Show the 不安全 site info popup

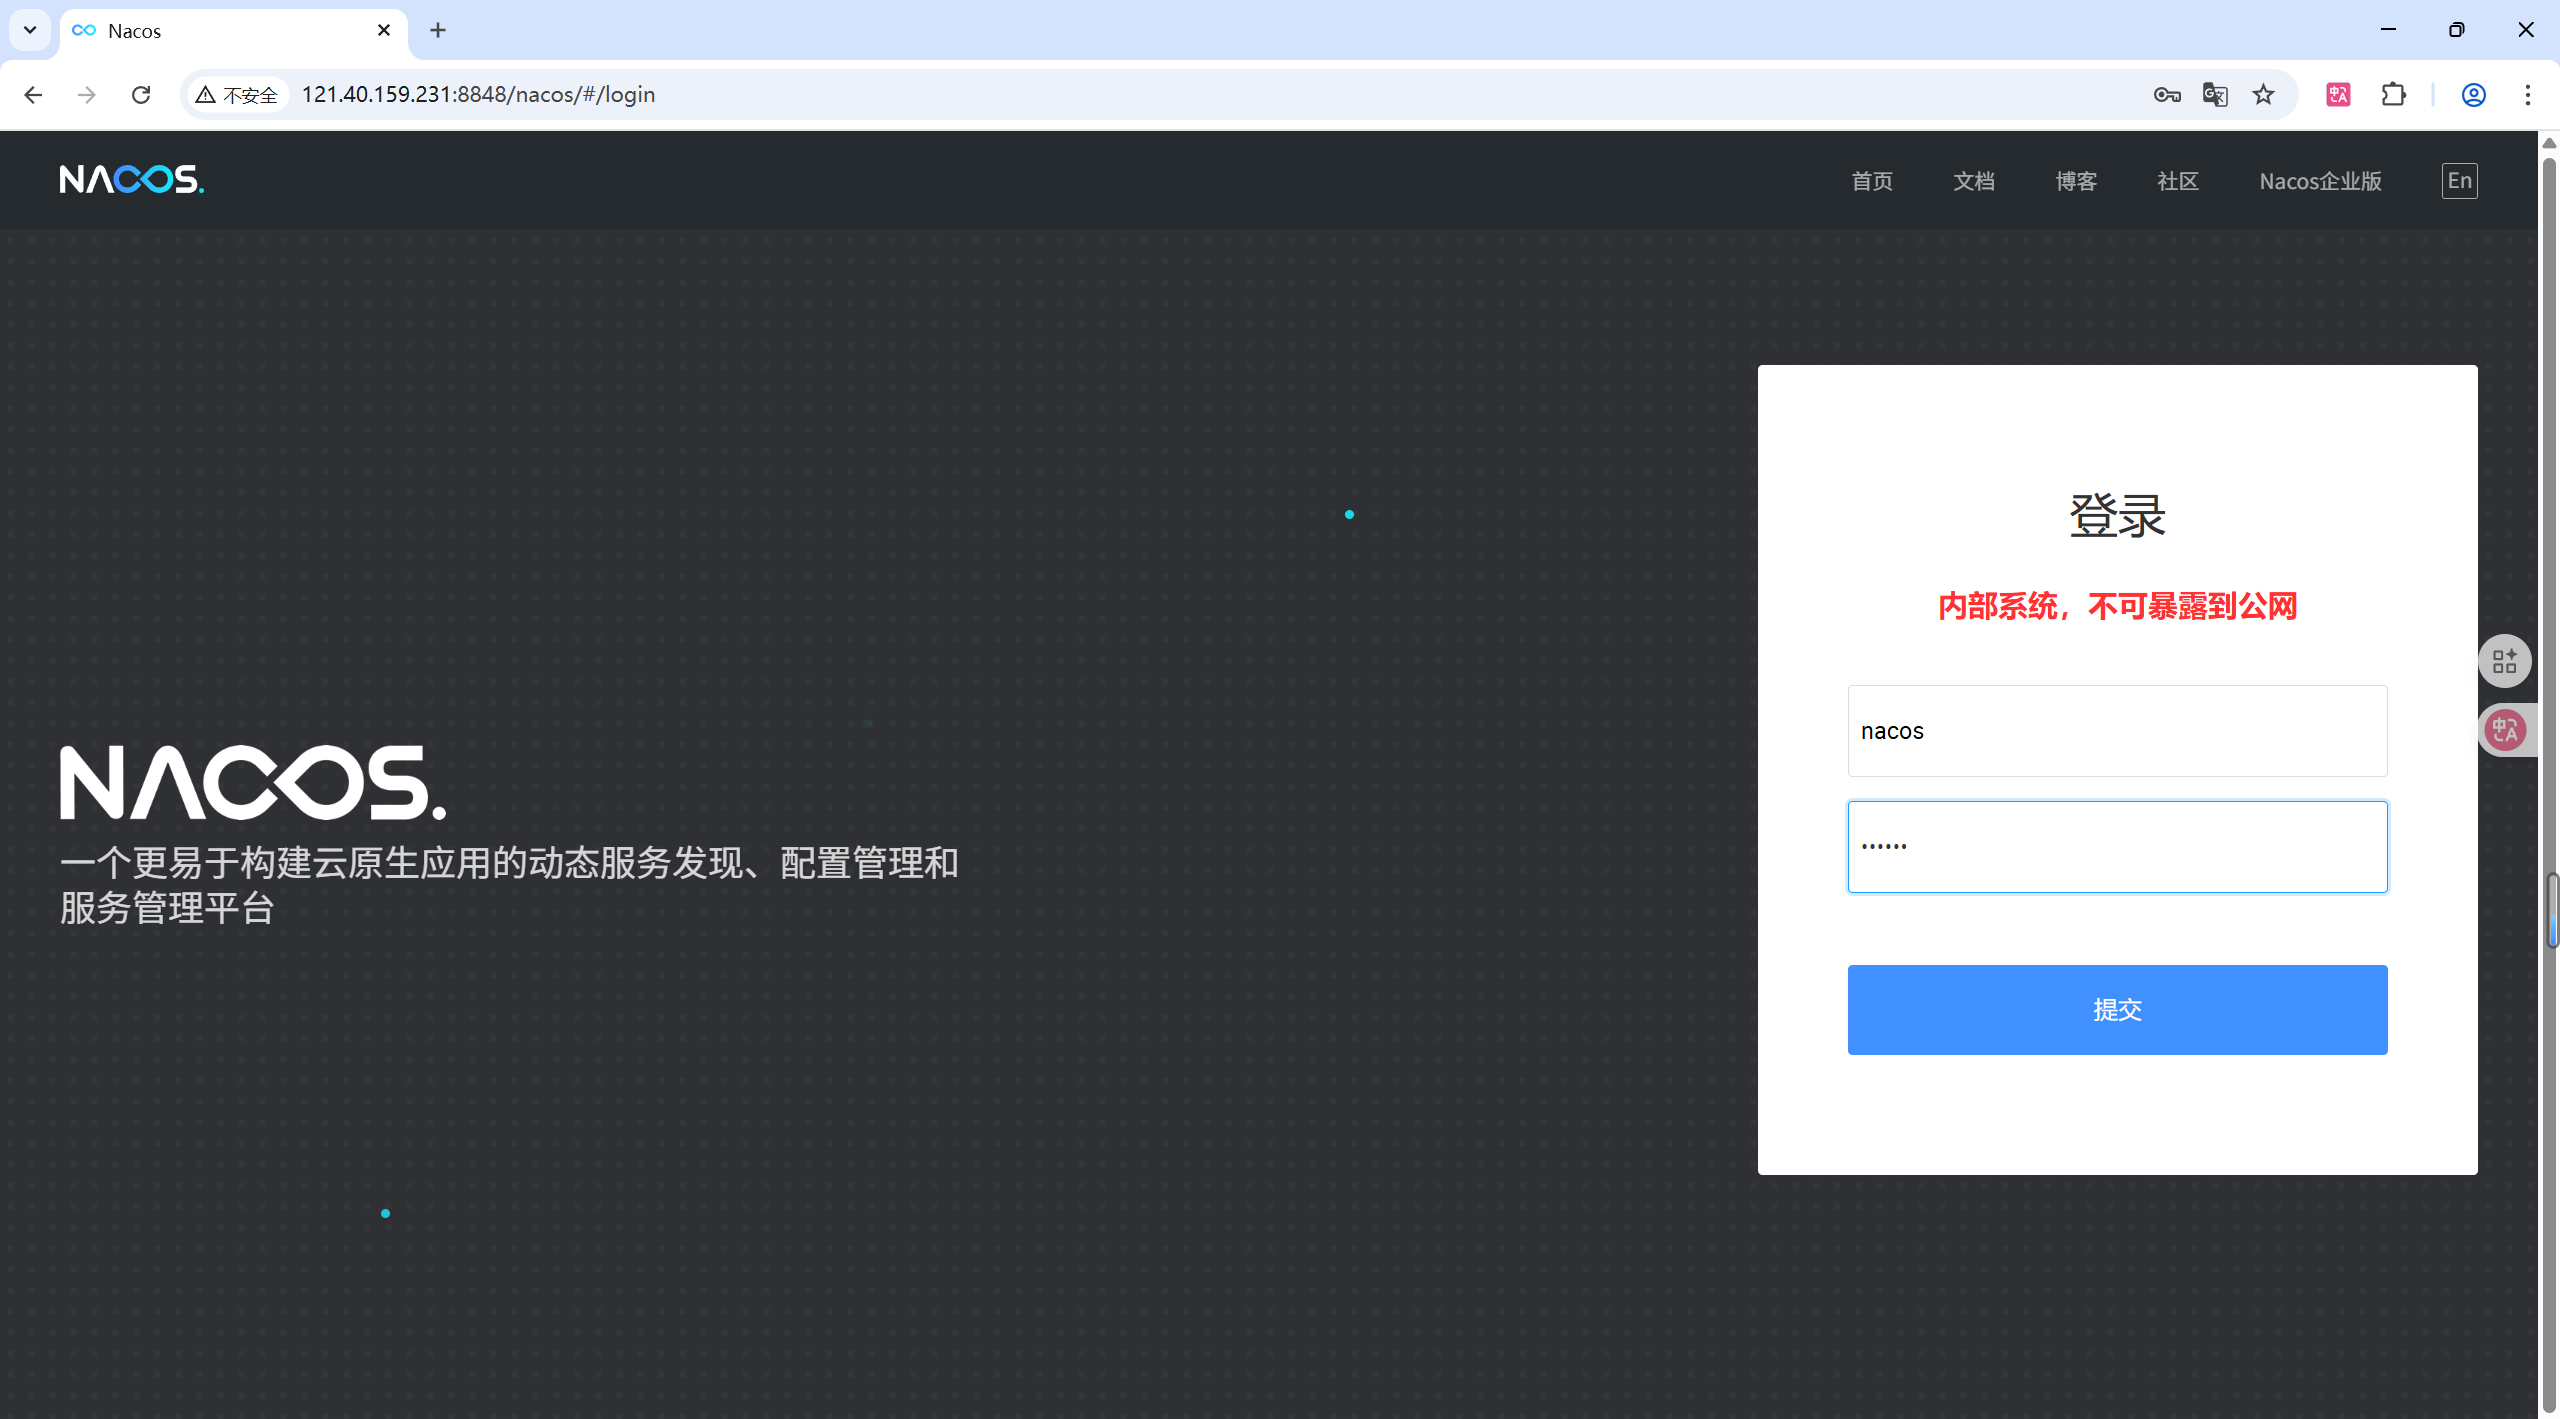click(237, 95)
